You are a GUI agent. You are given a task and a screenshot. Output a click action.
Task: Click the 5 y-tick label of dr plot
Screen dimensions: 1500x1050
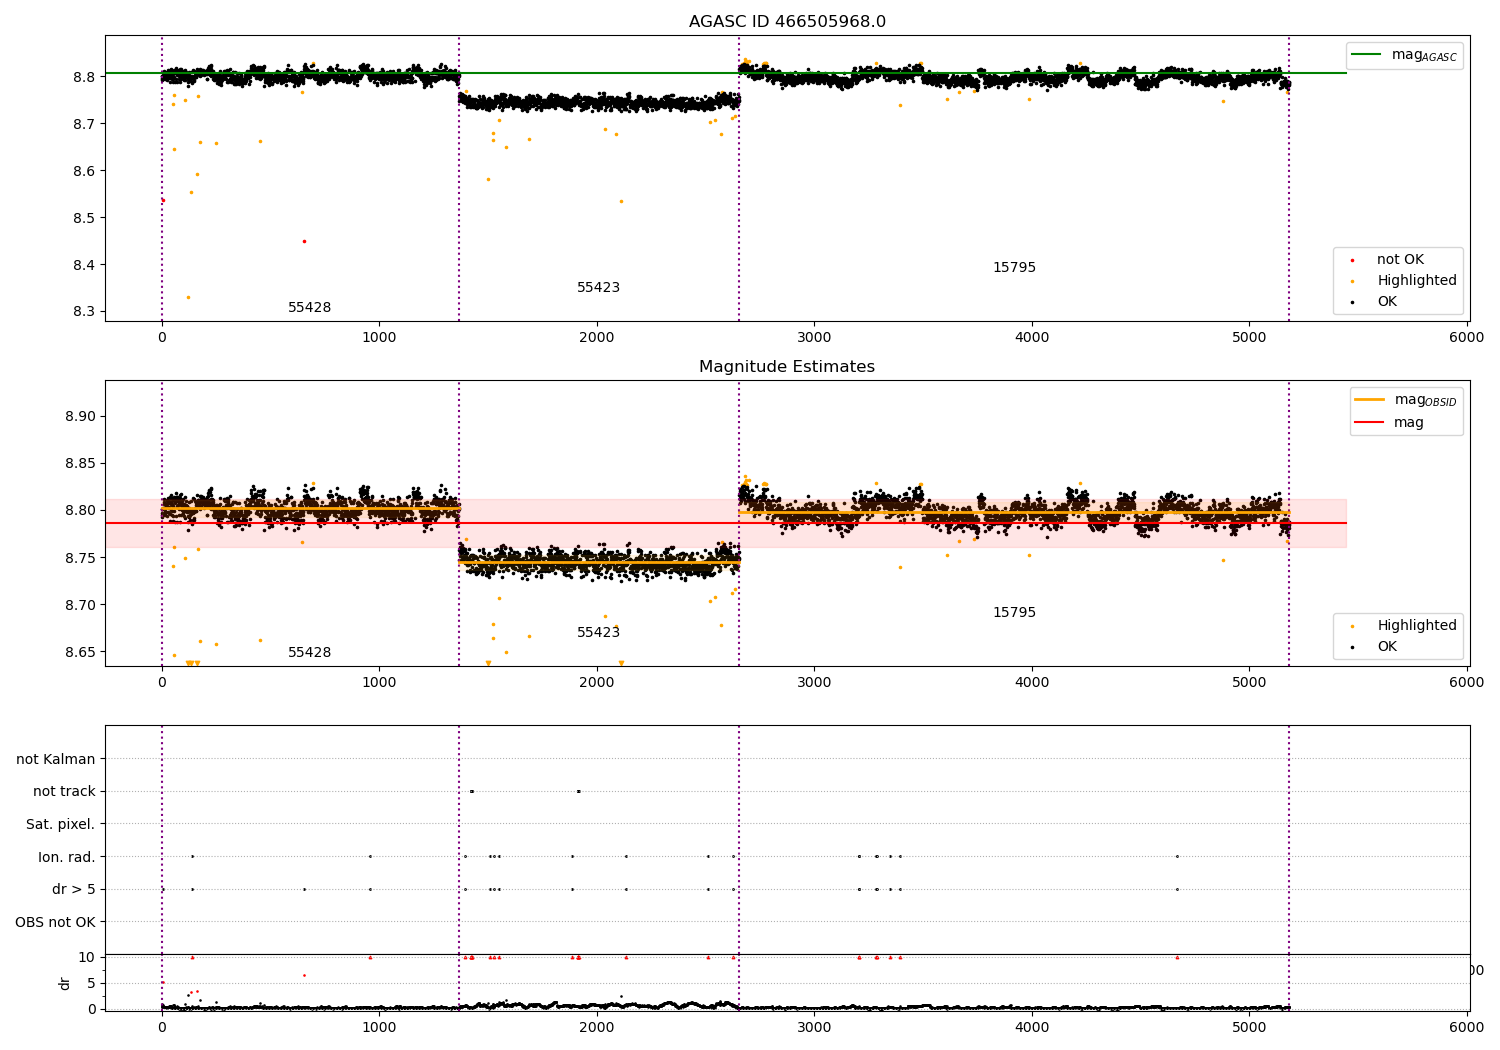click(x=92, y=984)
